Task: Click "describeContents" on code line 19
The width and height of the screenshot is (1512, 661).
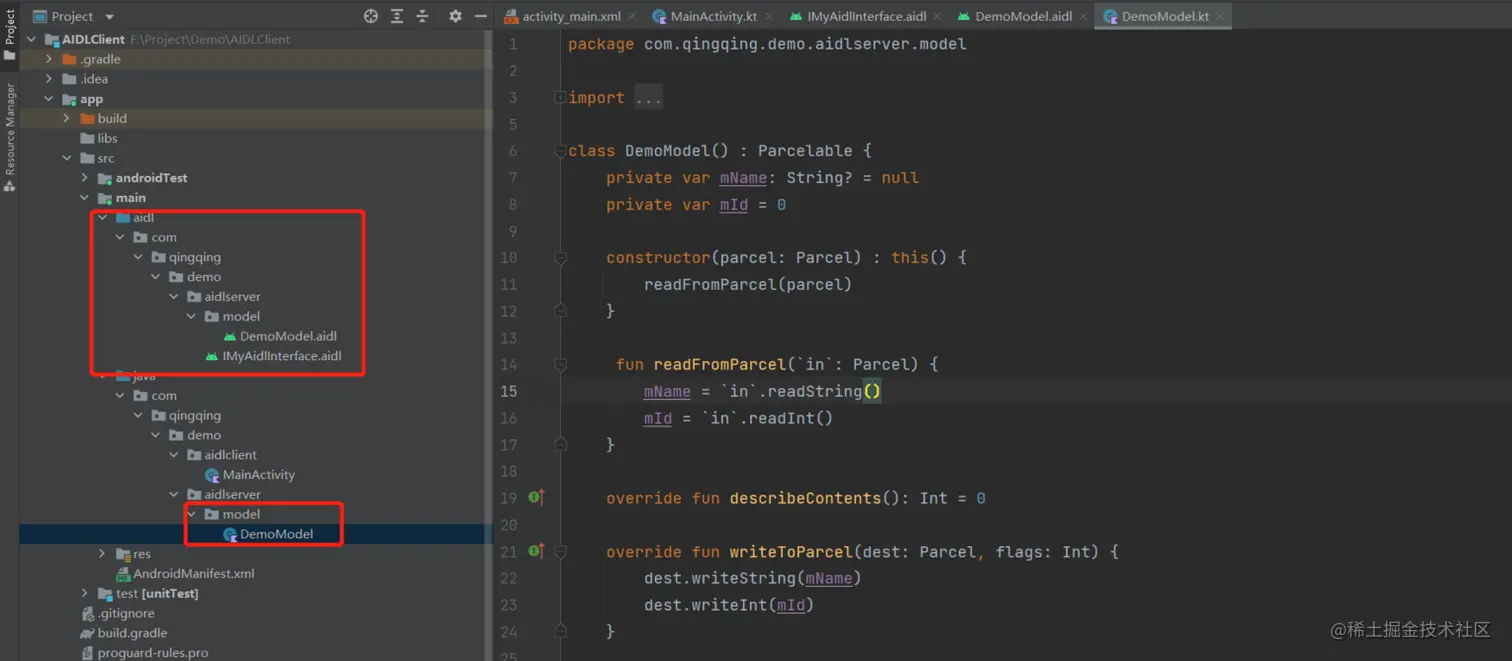Action: coord(805,498)
